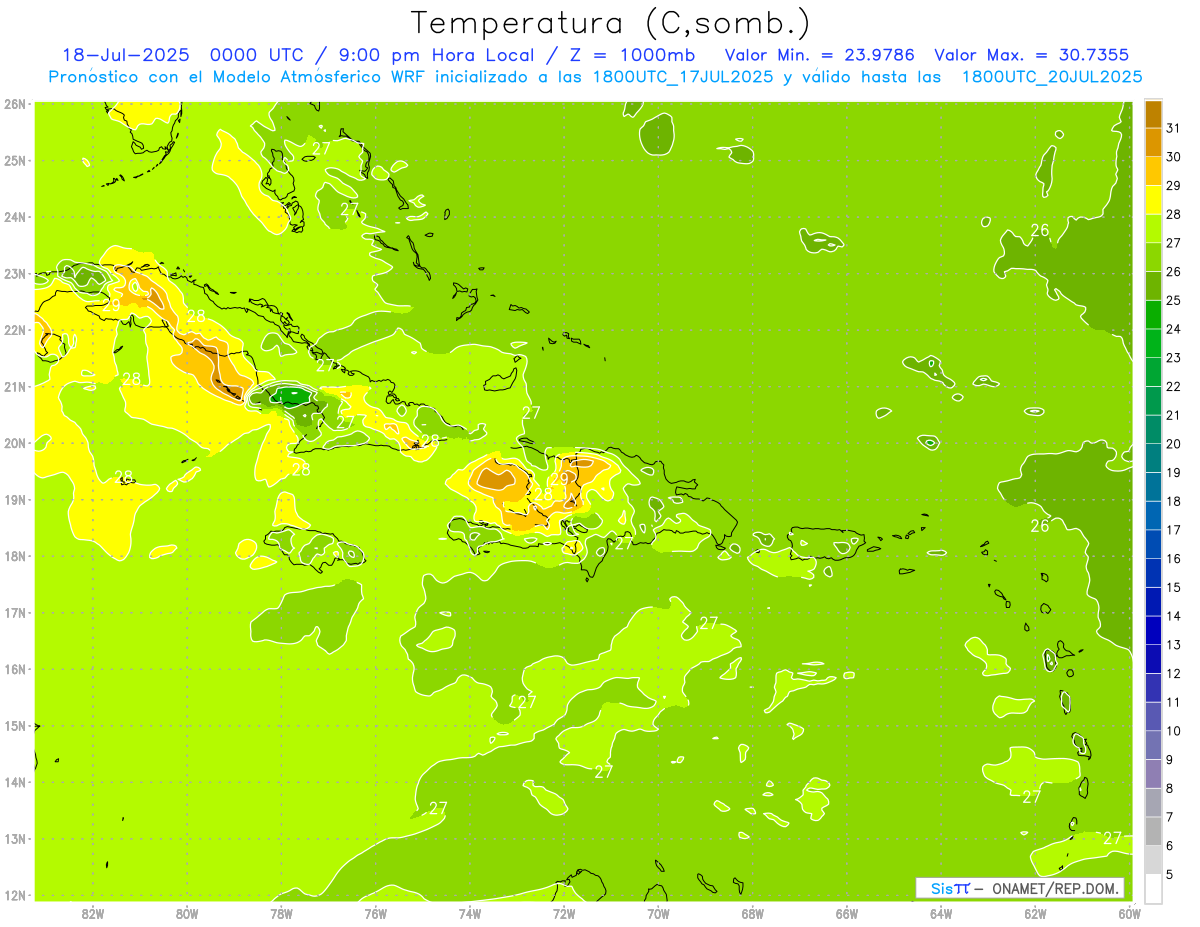This screenshot has width=1200, height=927.
Task: Click colorbar label "30"
Action: coord(1173,157)
